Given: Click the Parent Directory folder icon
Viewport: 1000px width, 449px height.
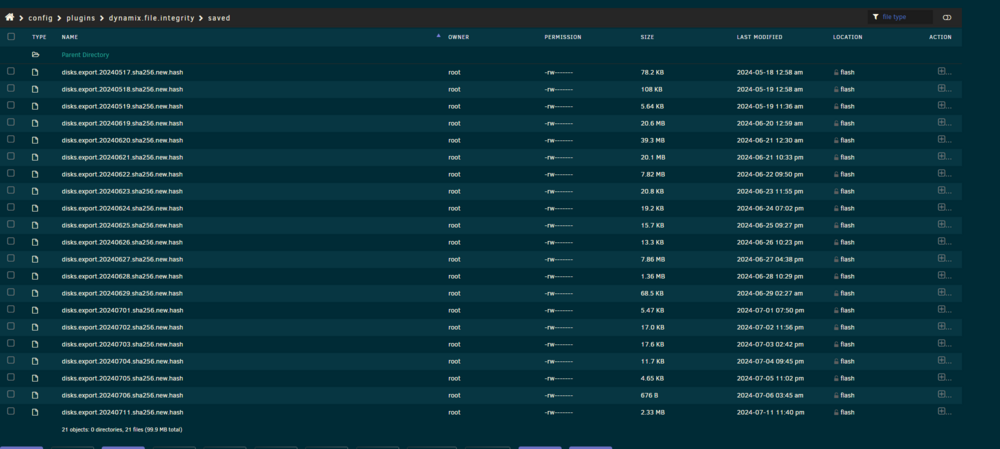Looking at the screenshot, I should tap(36, 55).
